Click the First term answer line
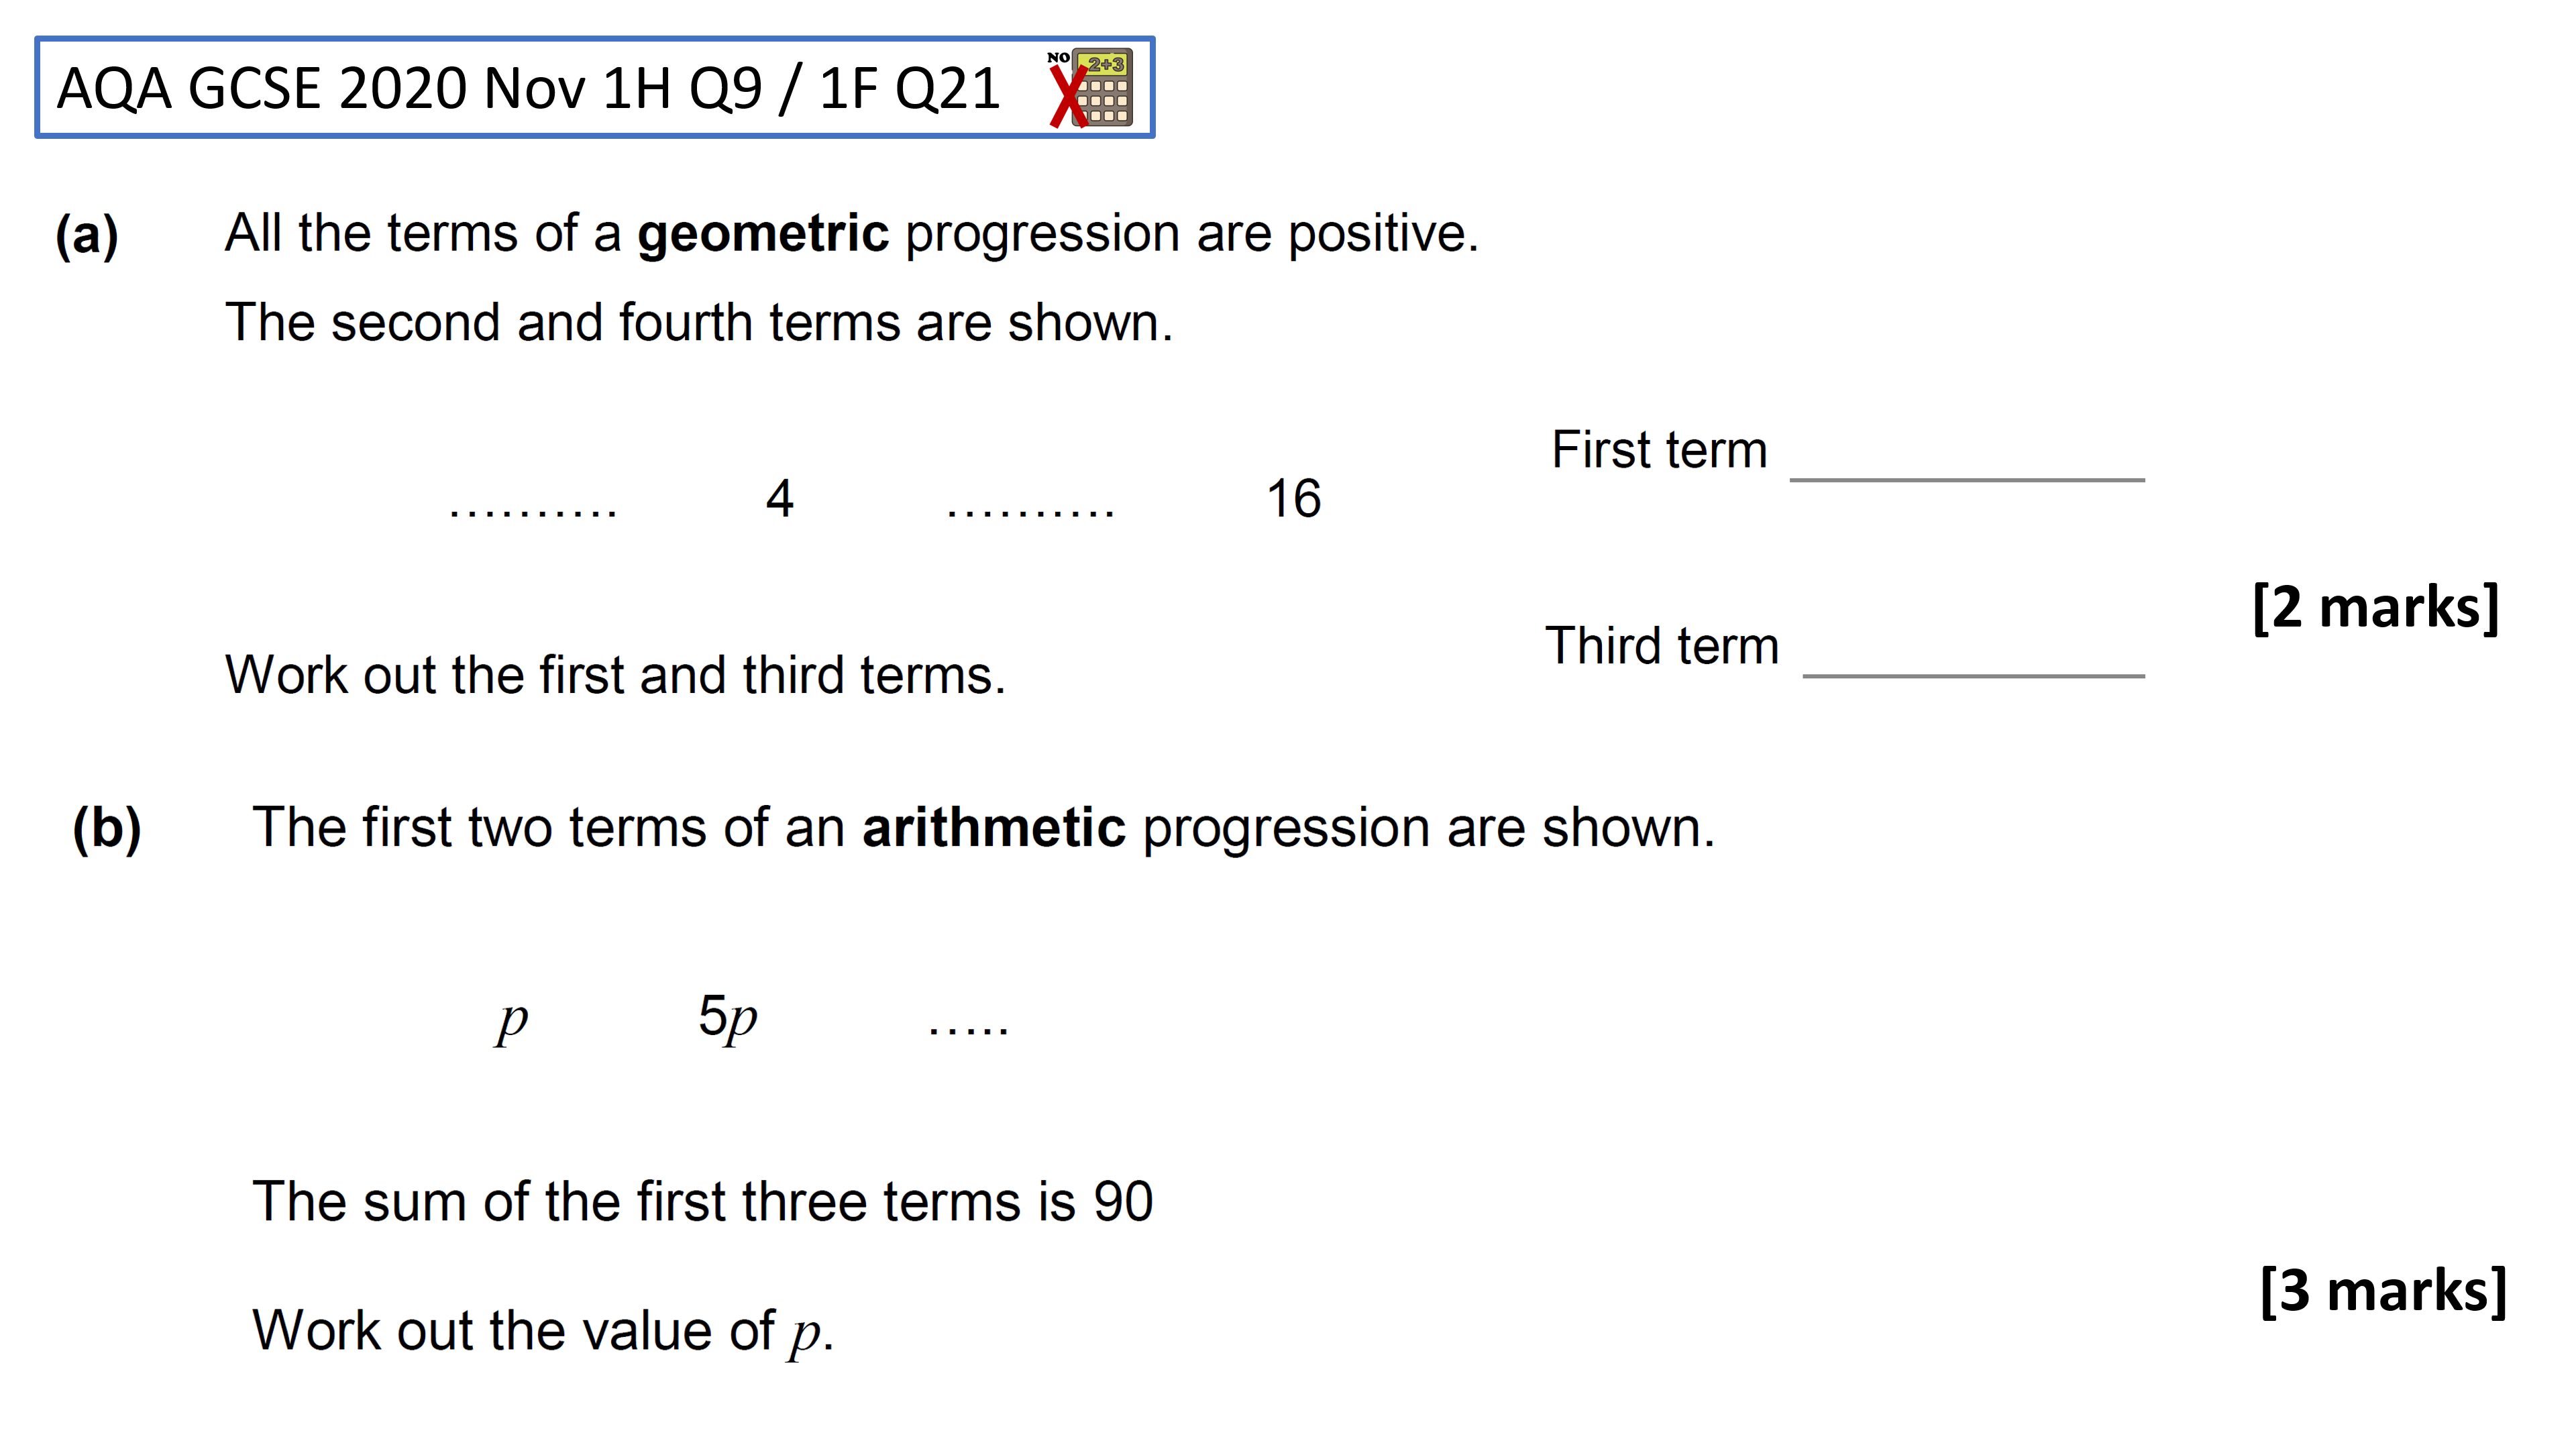 coord(1967,480)
